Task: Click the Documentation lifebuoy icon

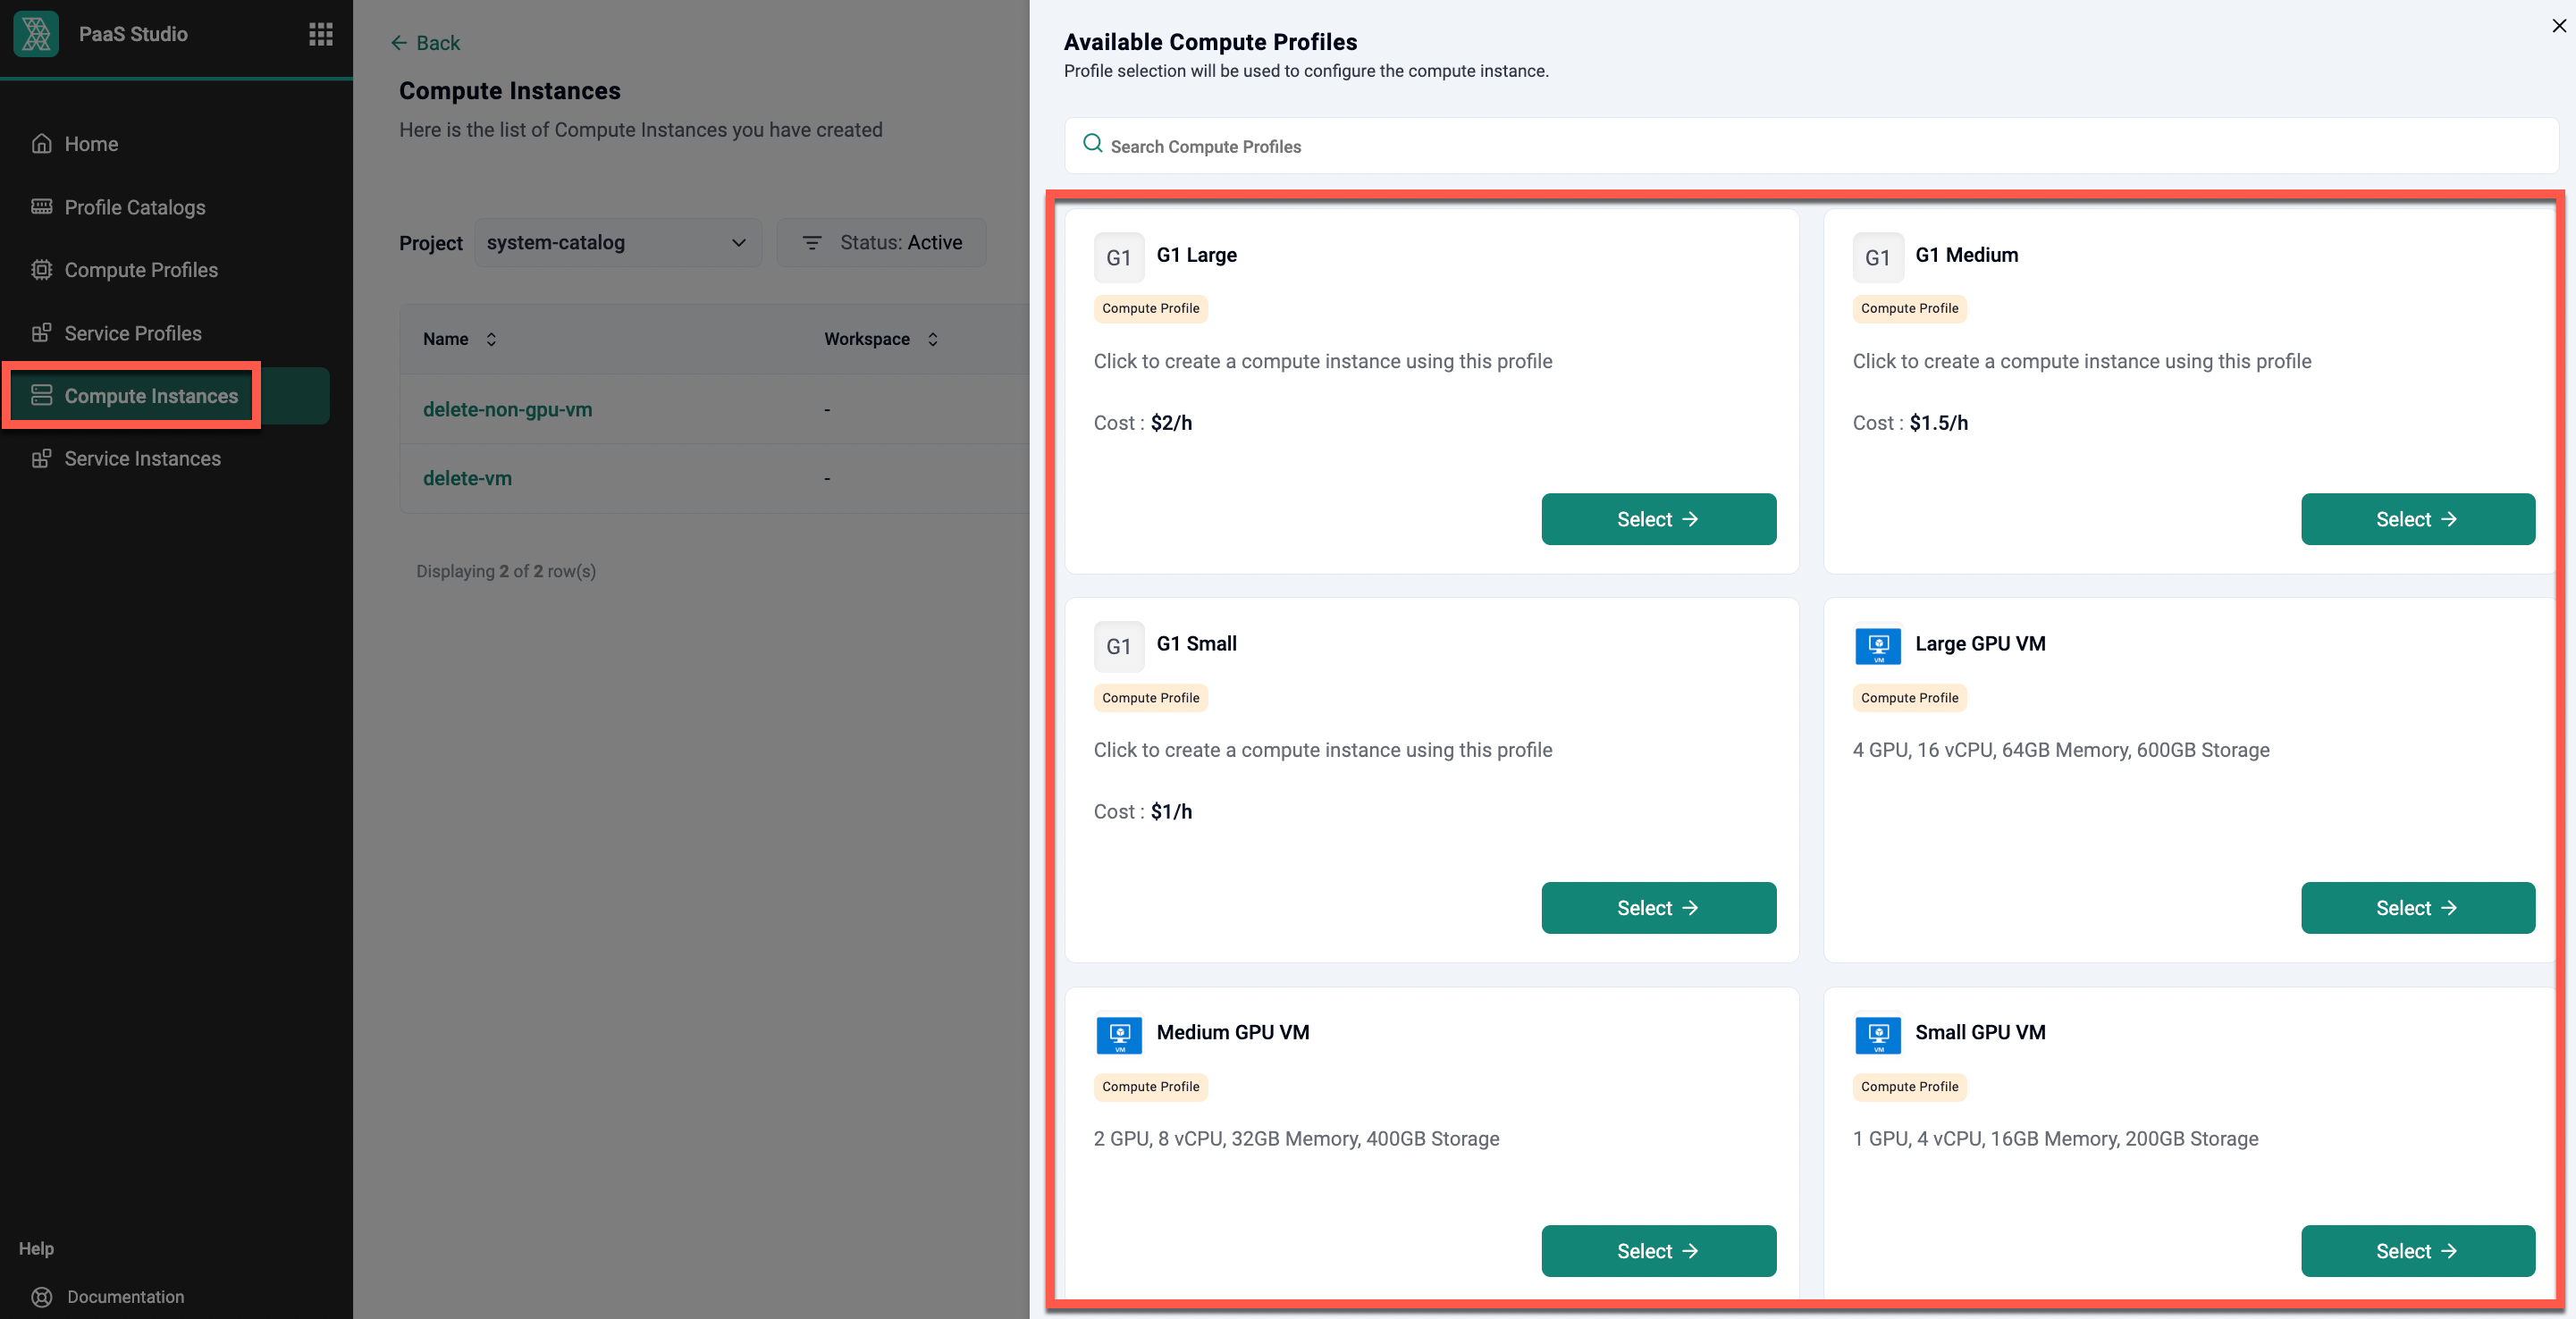Action: coord(41,1297)
